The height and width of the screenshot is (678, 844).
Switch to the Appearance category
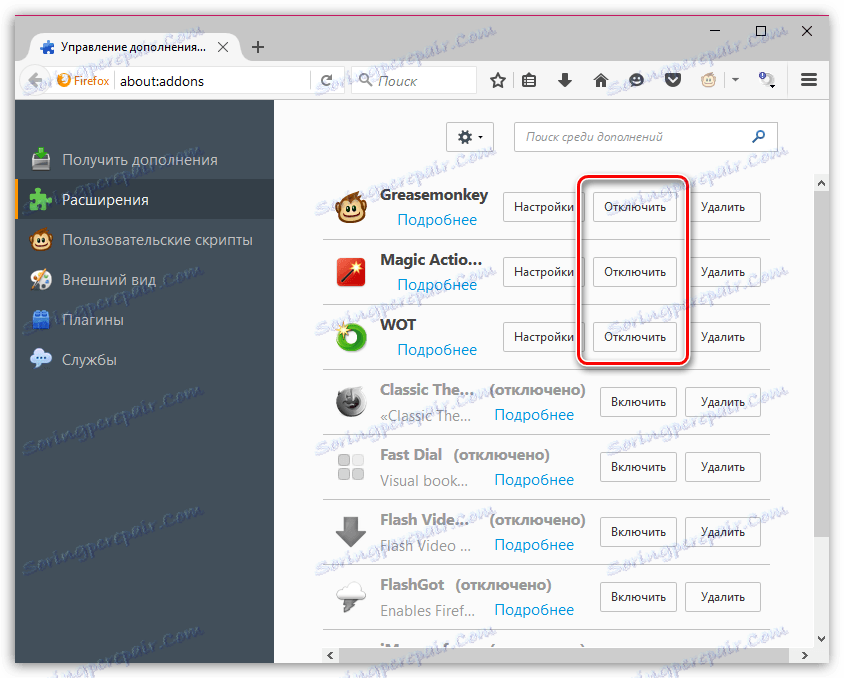click(144, 280)
